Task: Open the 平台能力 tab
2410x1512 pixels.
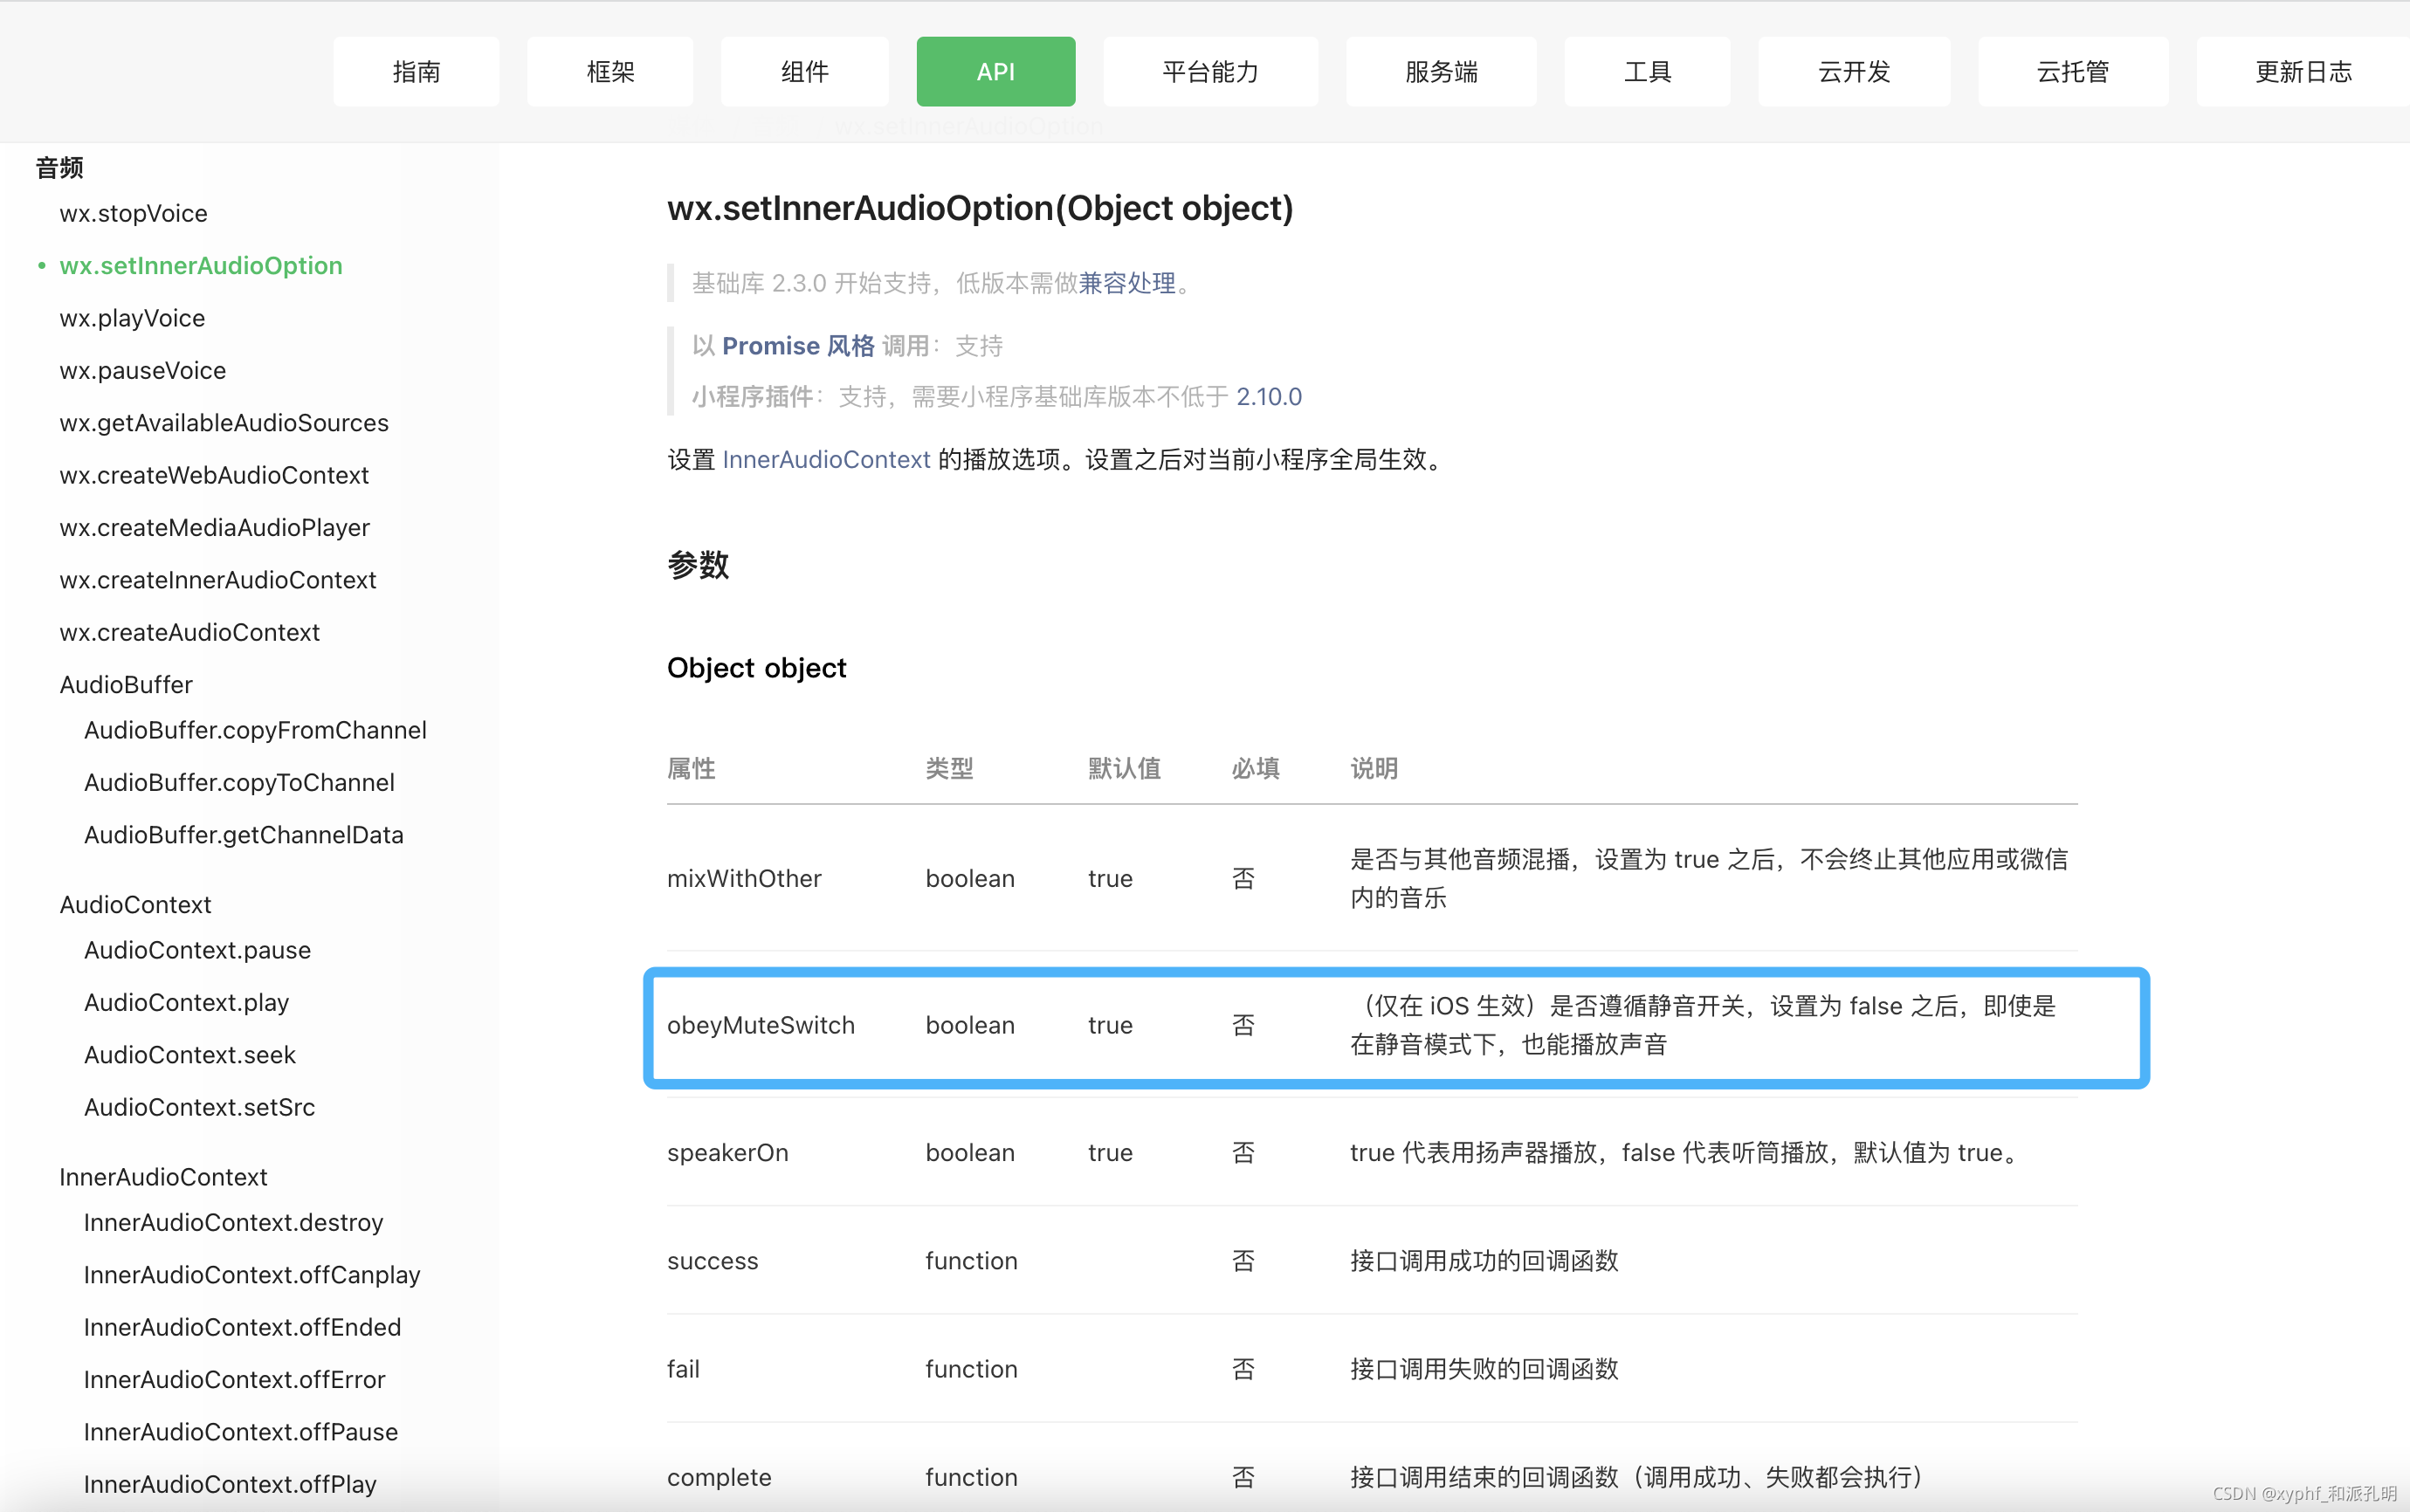Action: 1209,71
